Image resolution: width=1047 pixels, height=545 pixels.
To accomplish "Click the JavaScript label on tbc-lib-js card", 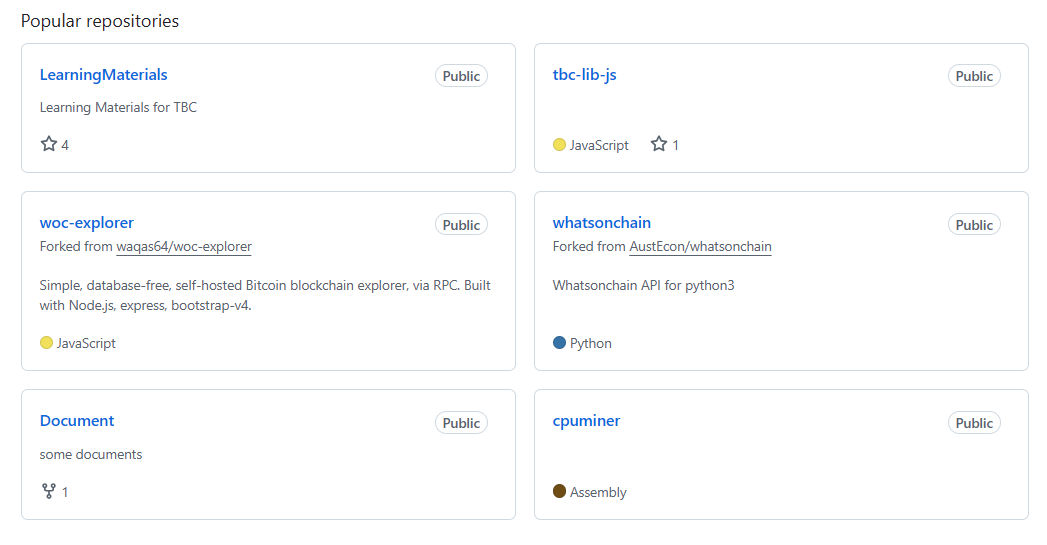I will pyautogui.click(x=599, y=145).
